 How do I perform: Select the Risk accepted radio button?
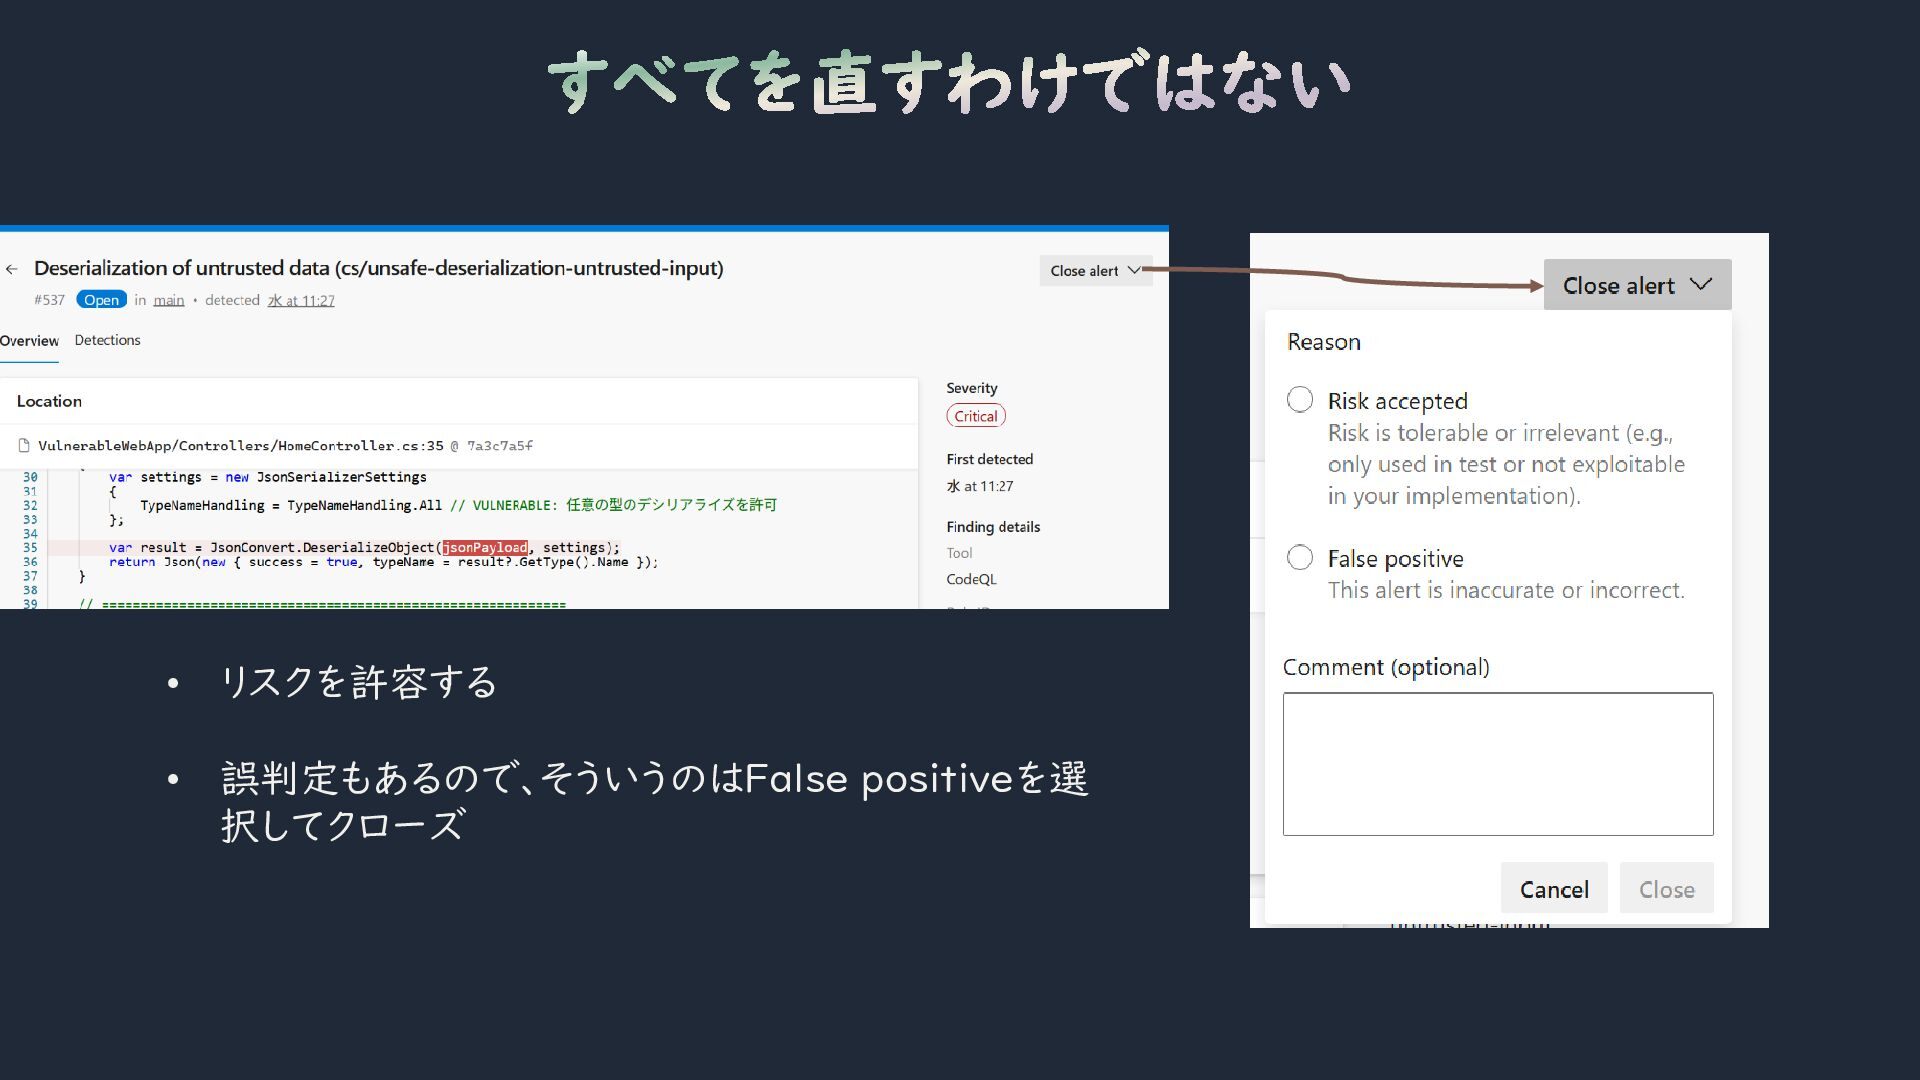pyautogui.click(x=1300, y=400)
